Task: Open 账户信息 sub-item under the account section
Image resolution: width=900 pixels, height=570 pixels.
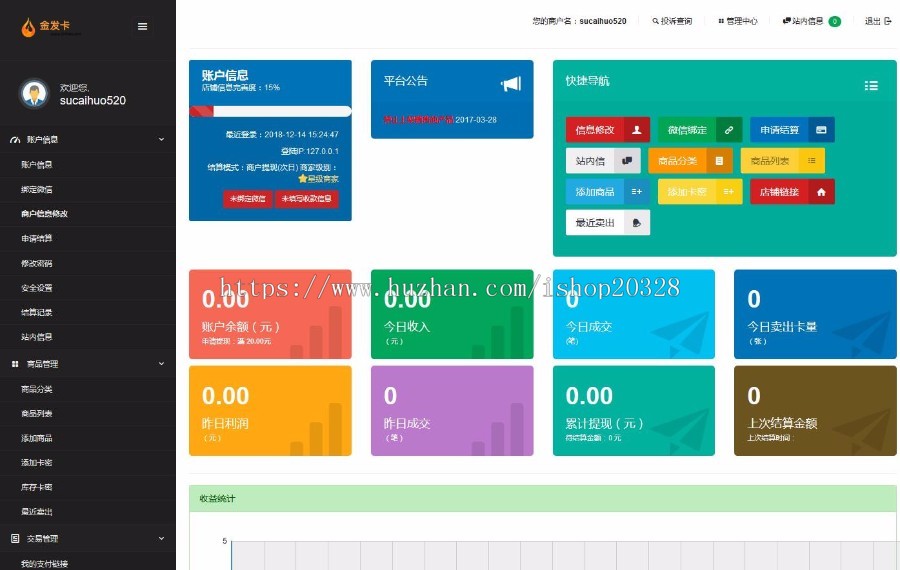Action: point(37,165)
